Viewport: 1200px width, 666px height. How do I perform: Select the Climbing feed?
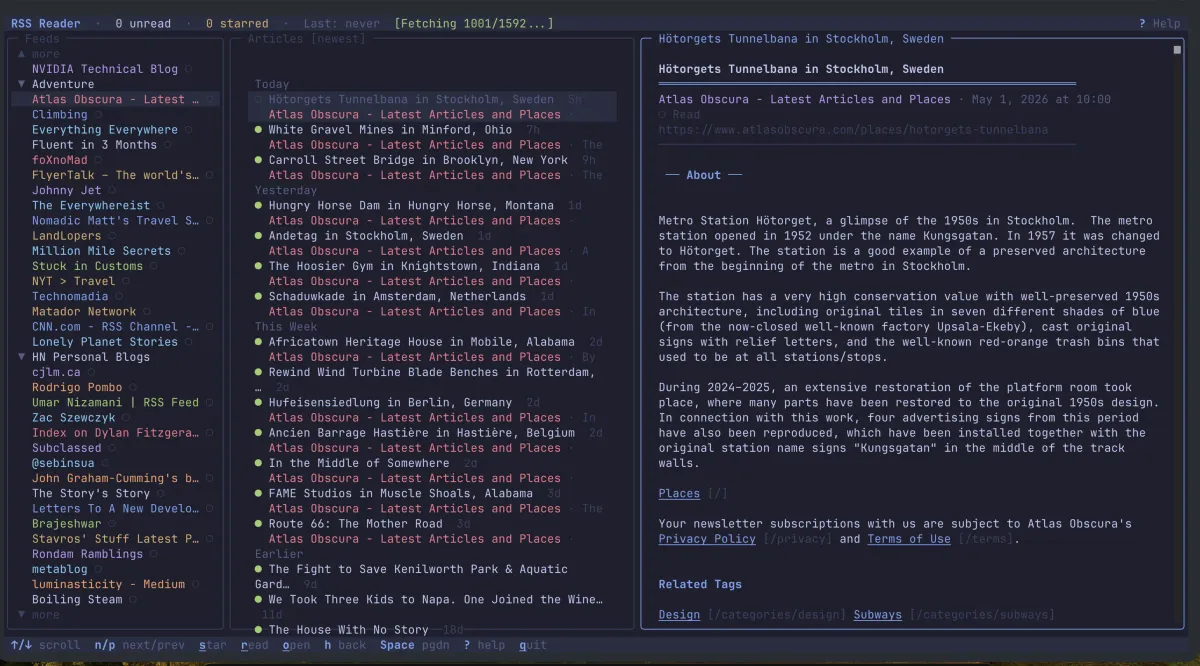point(60,114)
